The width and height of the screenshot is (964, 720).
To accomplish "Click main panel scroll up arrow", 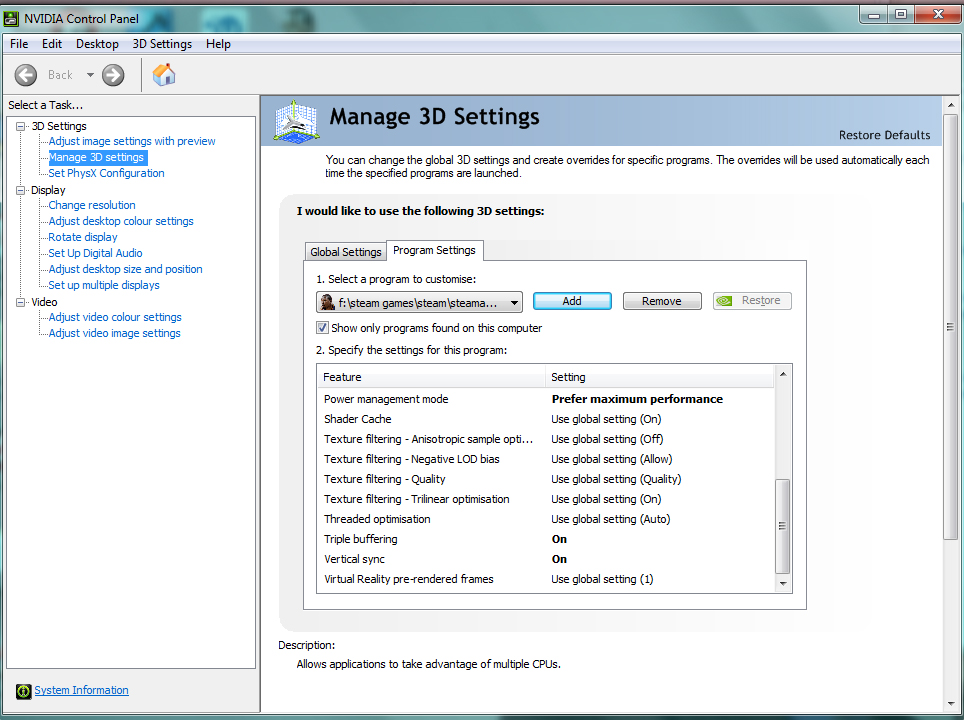I will tap(950, 105).
